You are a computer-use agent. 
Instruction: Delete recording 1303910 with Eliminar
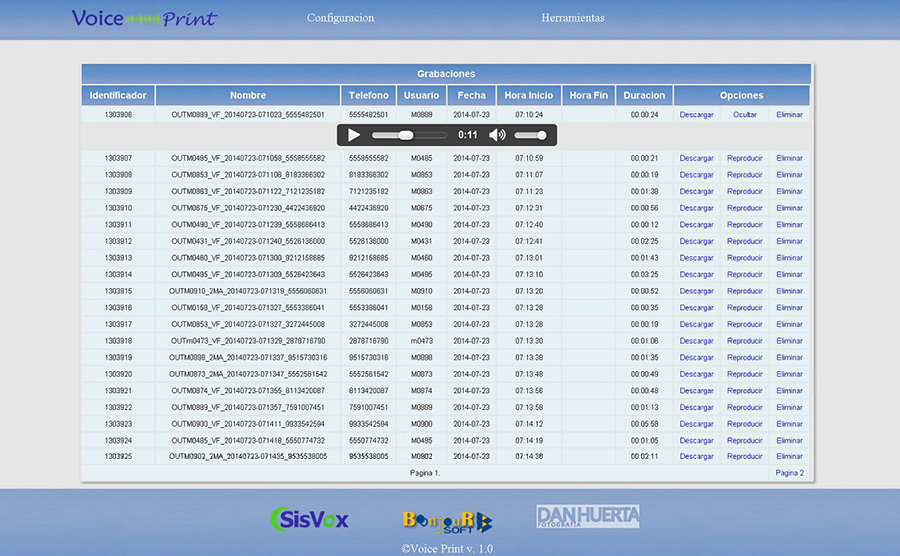click(789, 208)
